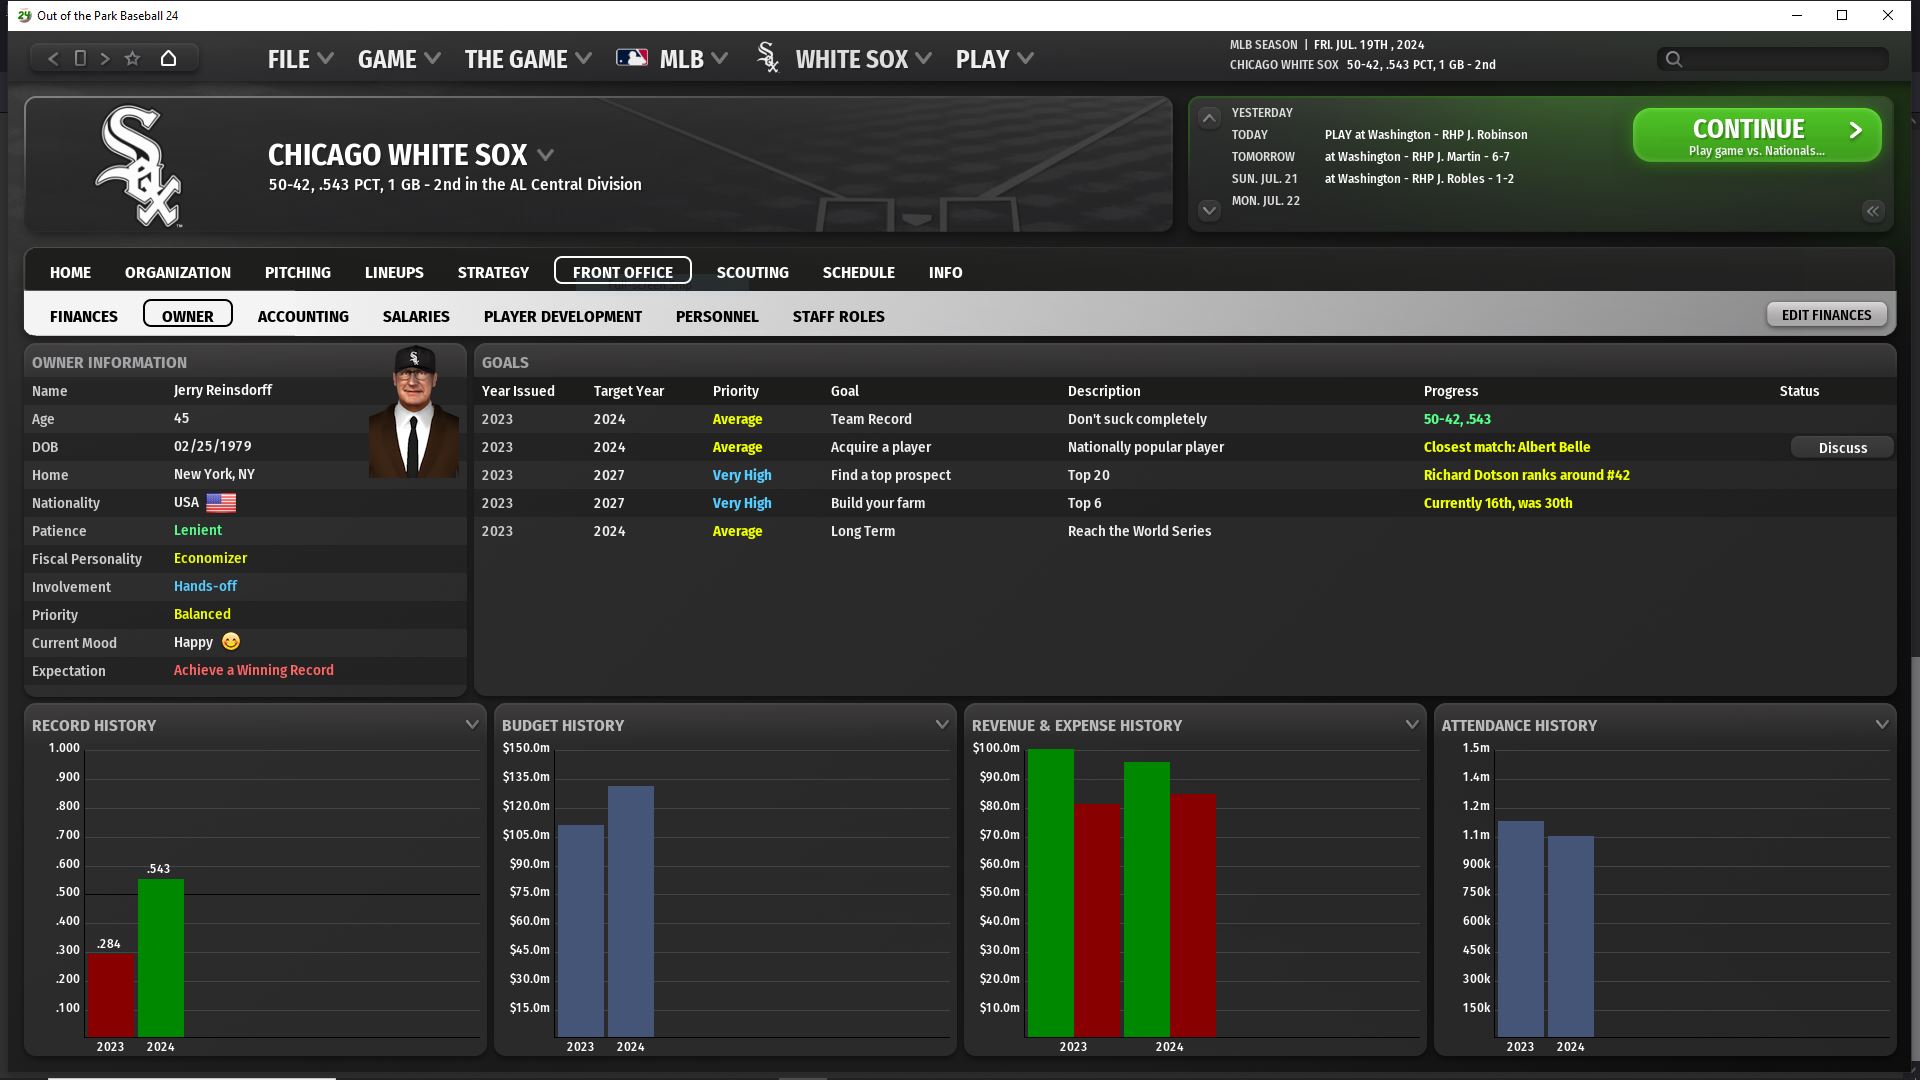This screenshot has width=1920, height=1080.
Task: Open the Attendance History chart dropdown
Action: coord(1881,725)
